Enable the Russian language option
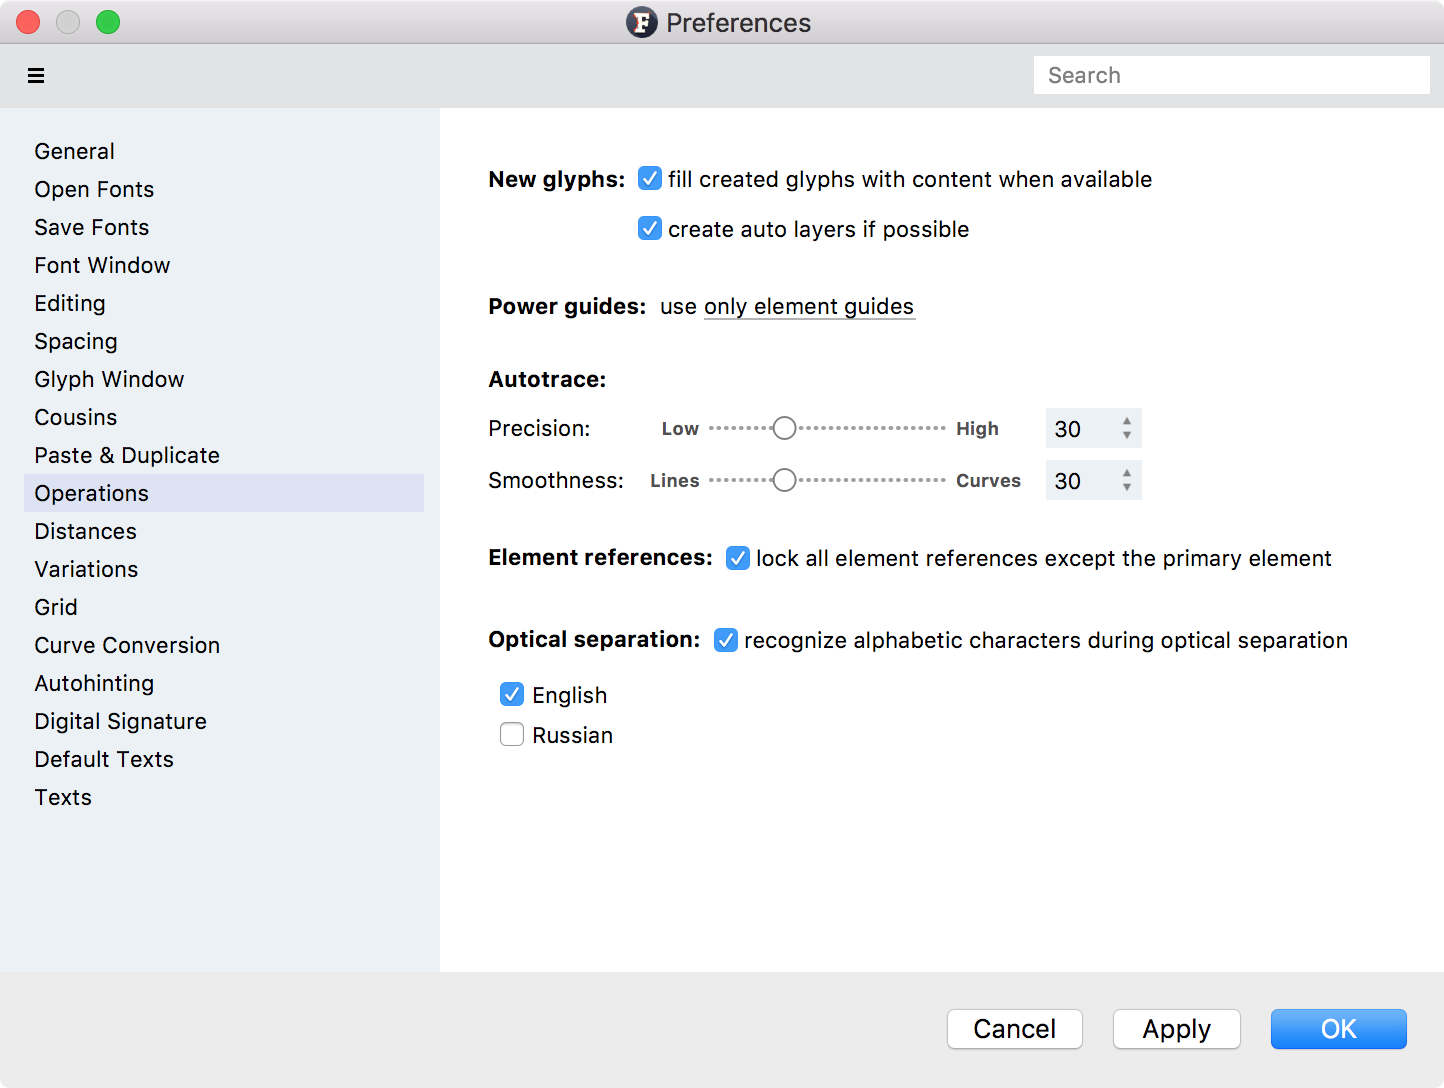 [512, 734]
